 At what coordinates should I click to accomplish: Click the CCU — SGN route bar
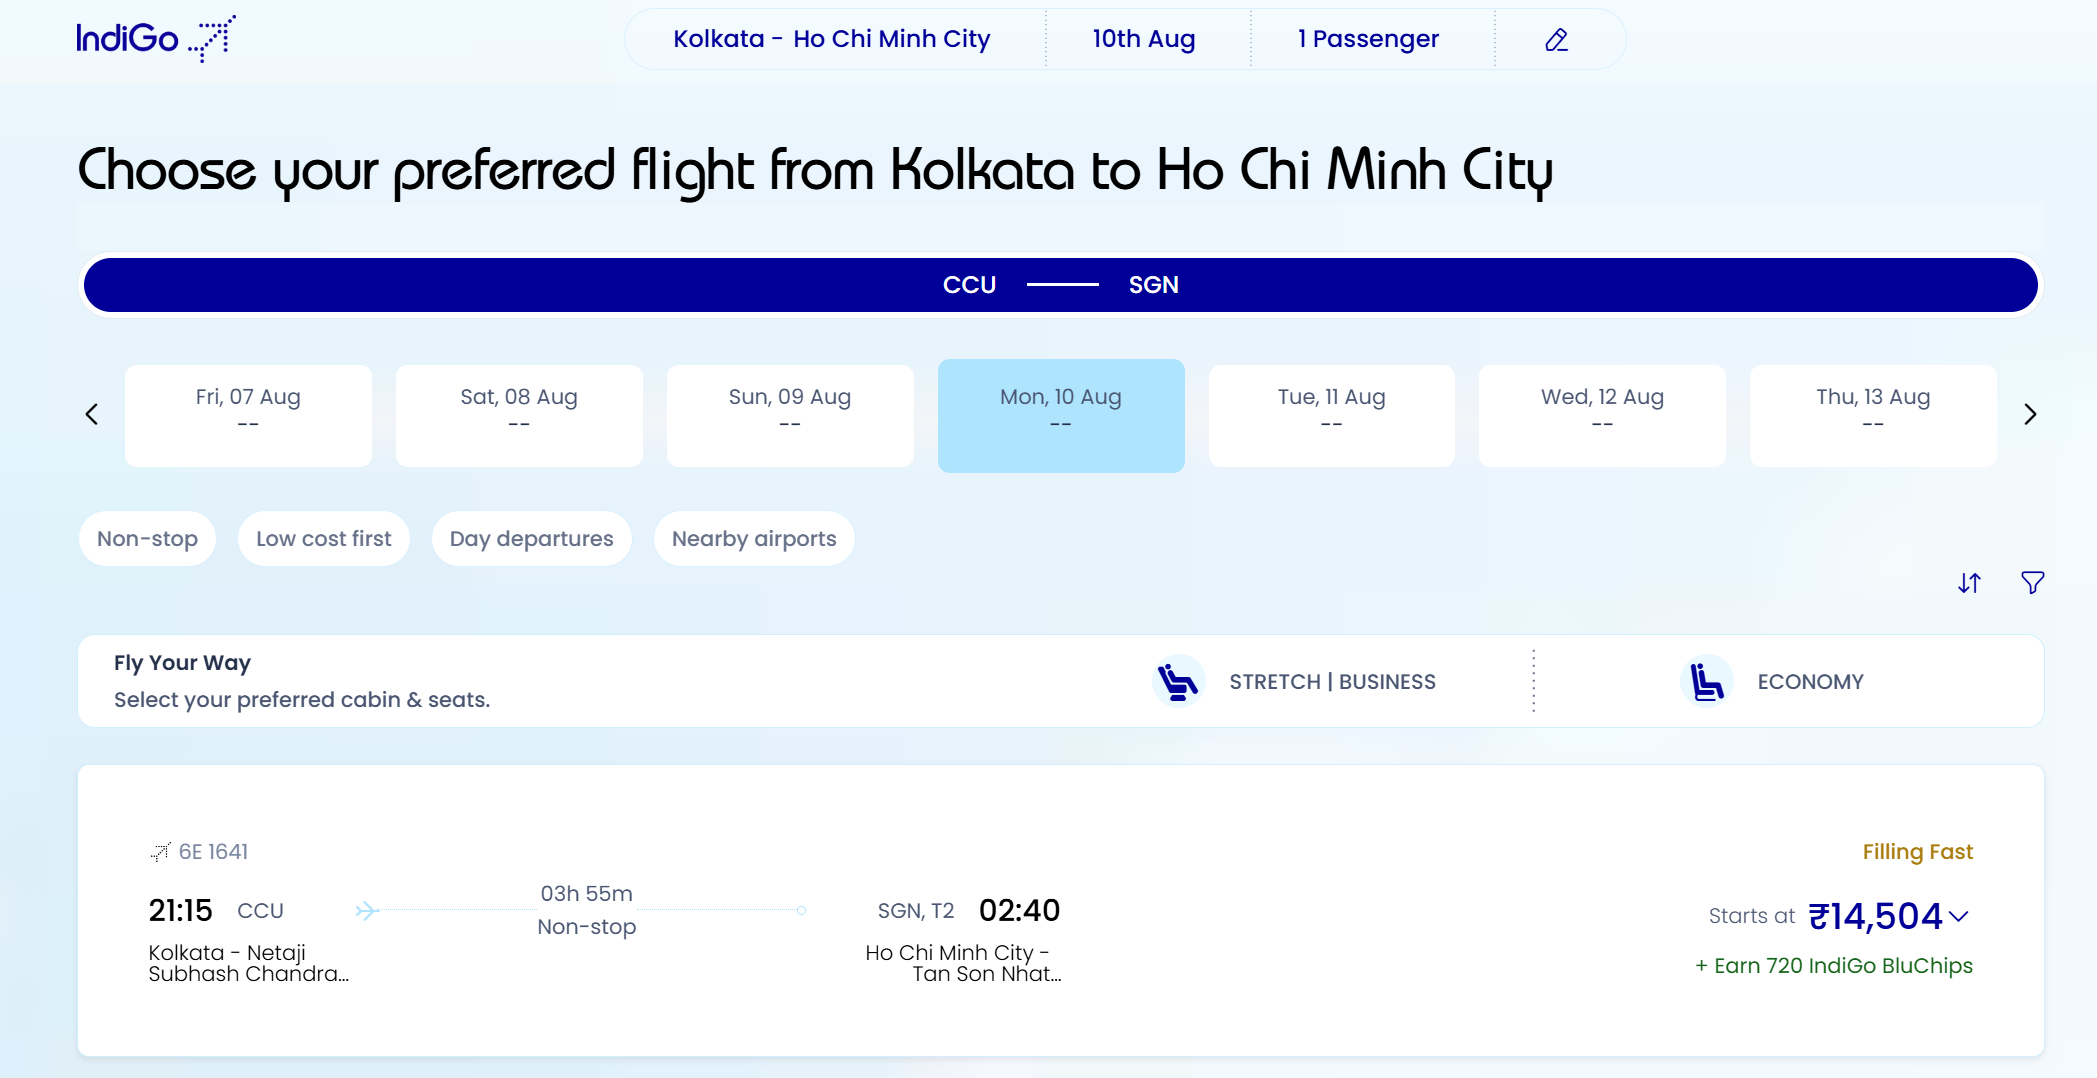[1061, 285]
